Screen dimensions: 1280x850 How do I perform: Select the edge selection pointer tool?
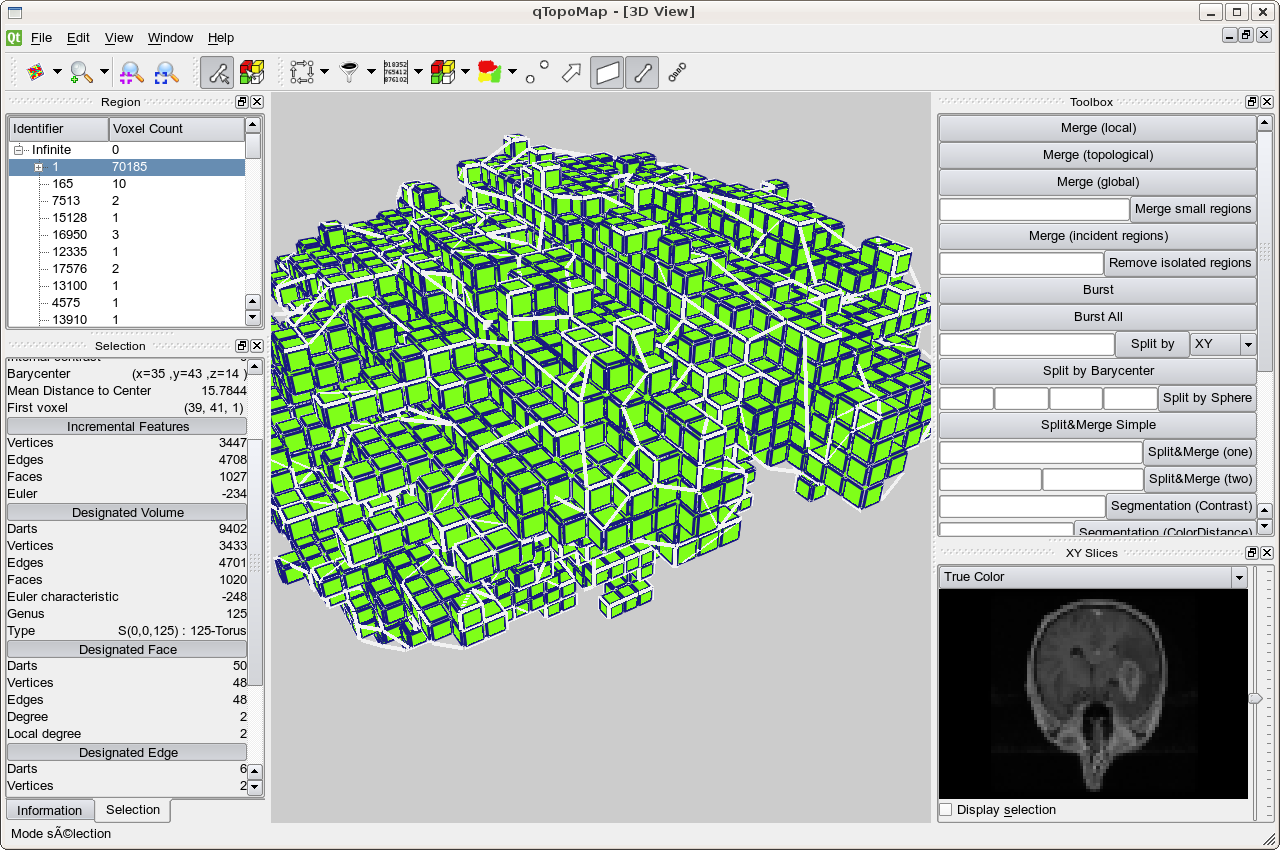(x=217, y=72)
